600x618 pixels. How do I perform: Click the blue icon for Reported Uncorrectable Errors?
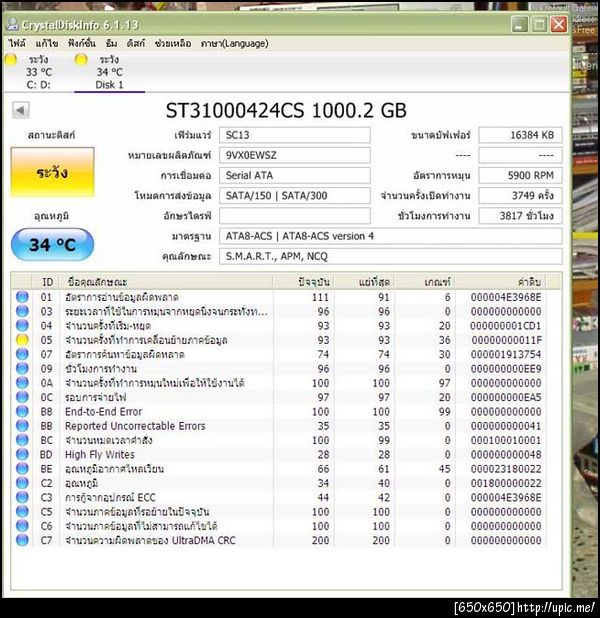[x=22, y=425]
